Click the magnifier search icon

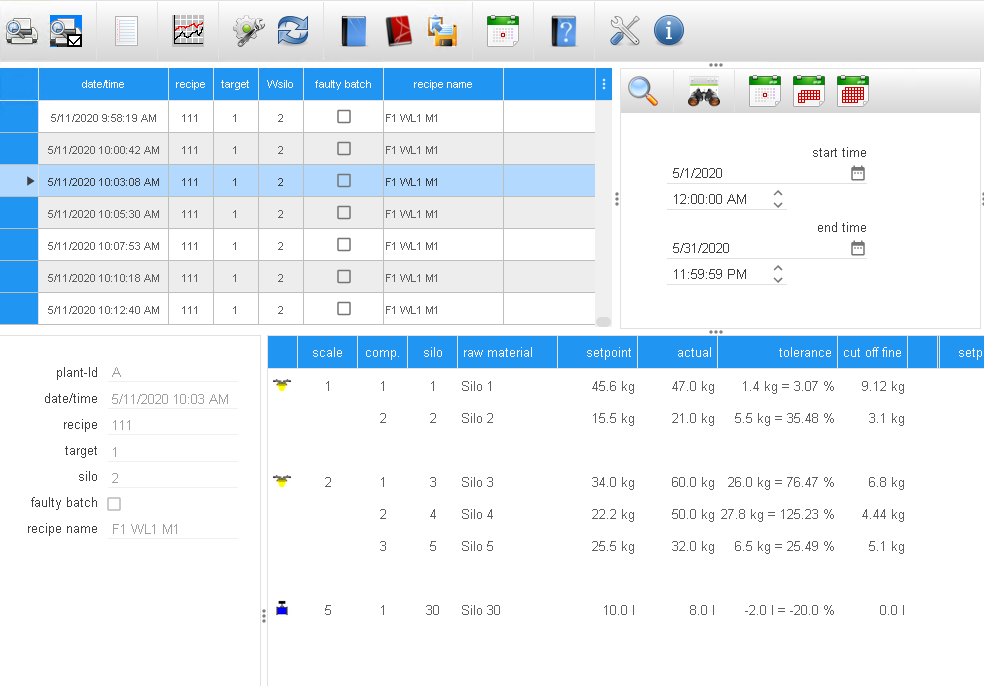point(643,92)
